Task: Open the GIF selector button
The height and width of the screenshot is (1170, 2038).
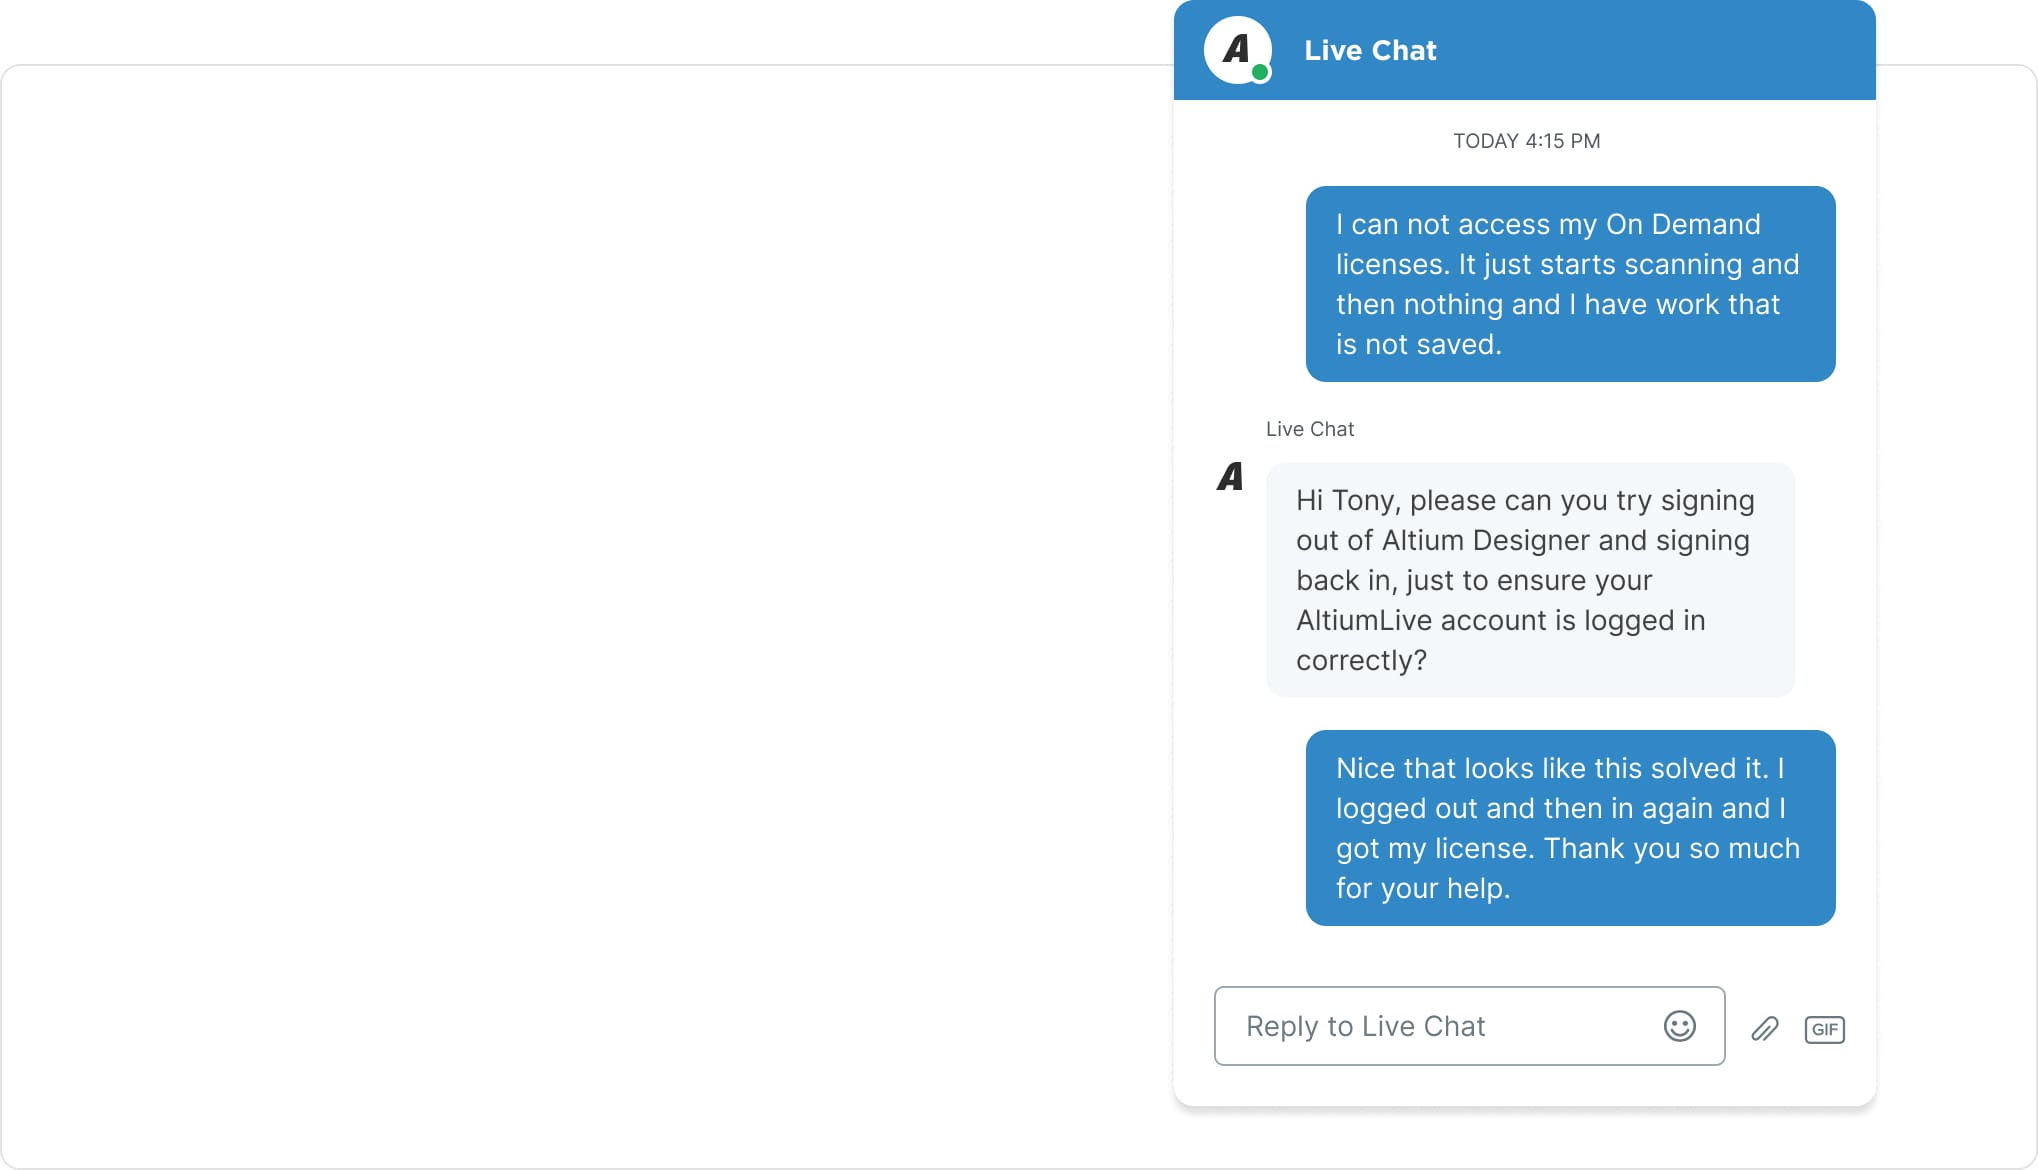Action: pyautogui.click(x=1824, y=1029)
